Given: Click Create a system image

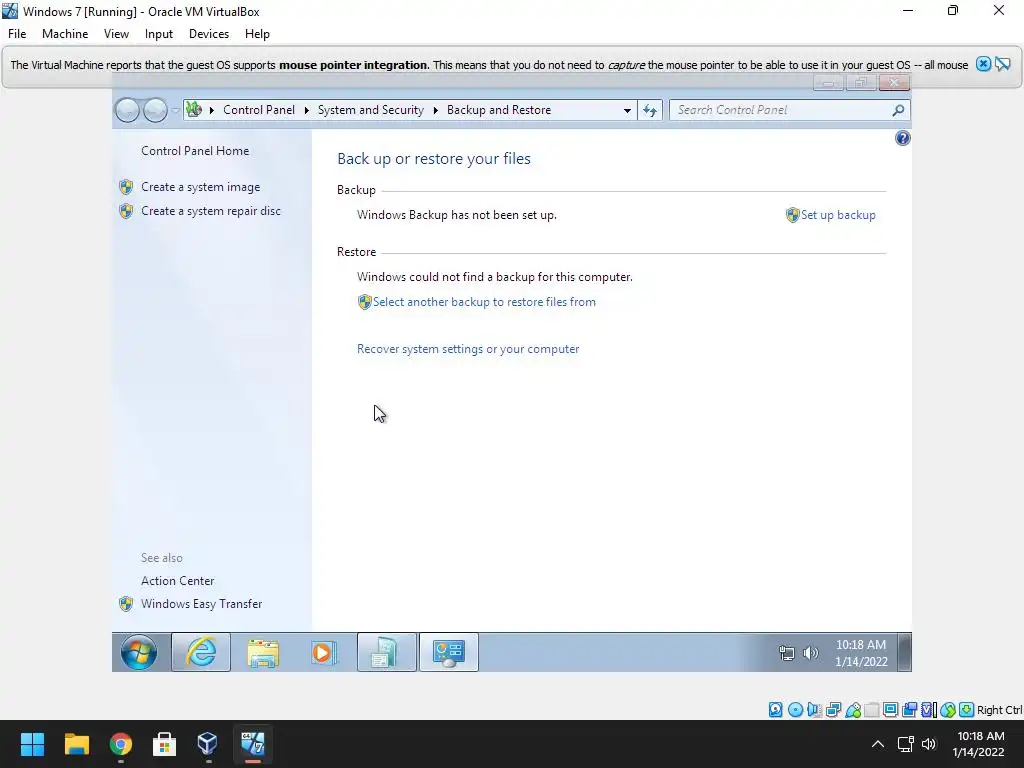Looking at the screenshot, I should click(x=200, y=187).
